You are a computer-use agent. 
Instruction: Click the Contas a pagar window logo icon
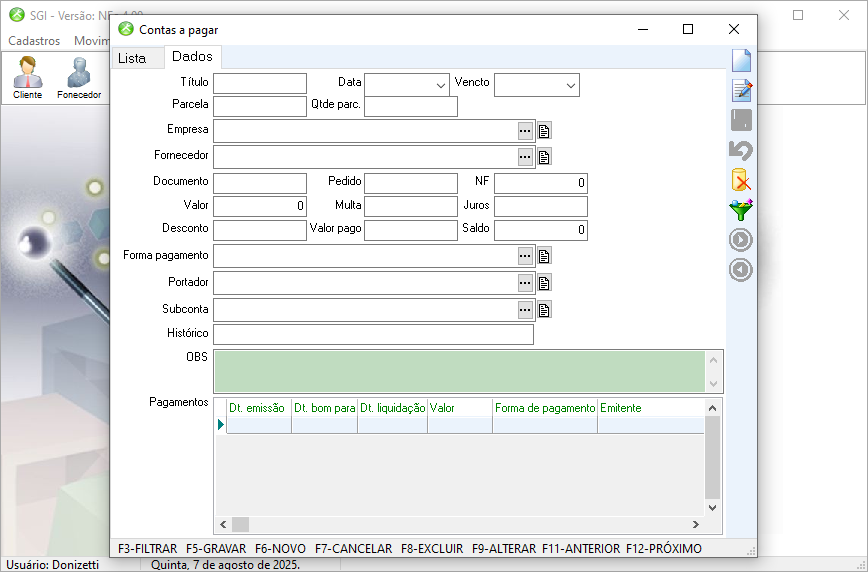click(126, 29)
